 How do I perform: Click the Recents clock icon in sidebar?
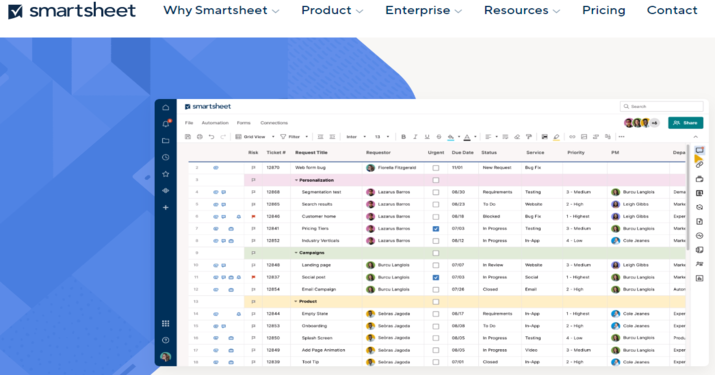[166, 157]
